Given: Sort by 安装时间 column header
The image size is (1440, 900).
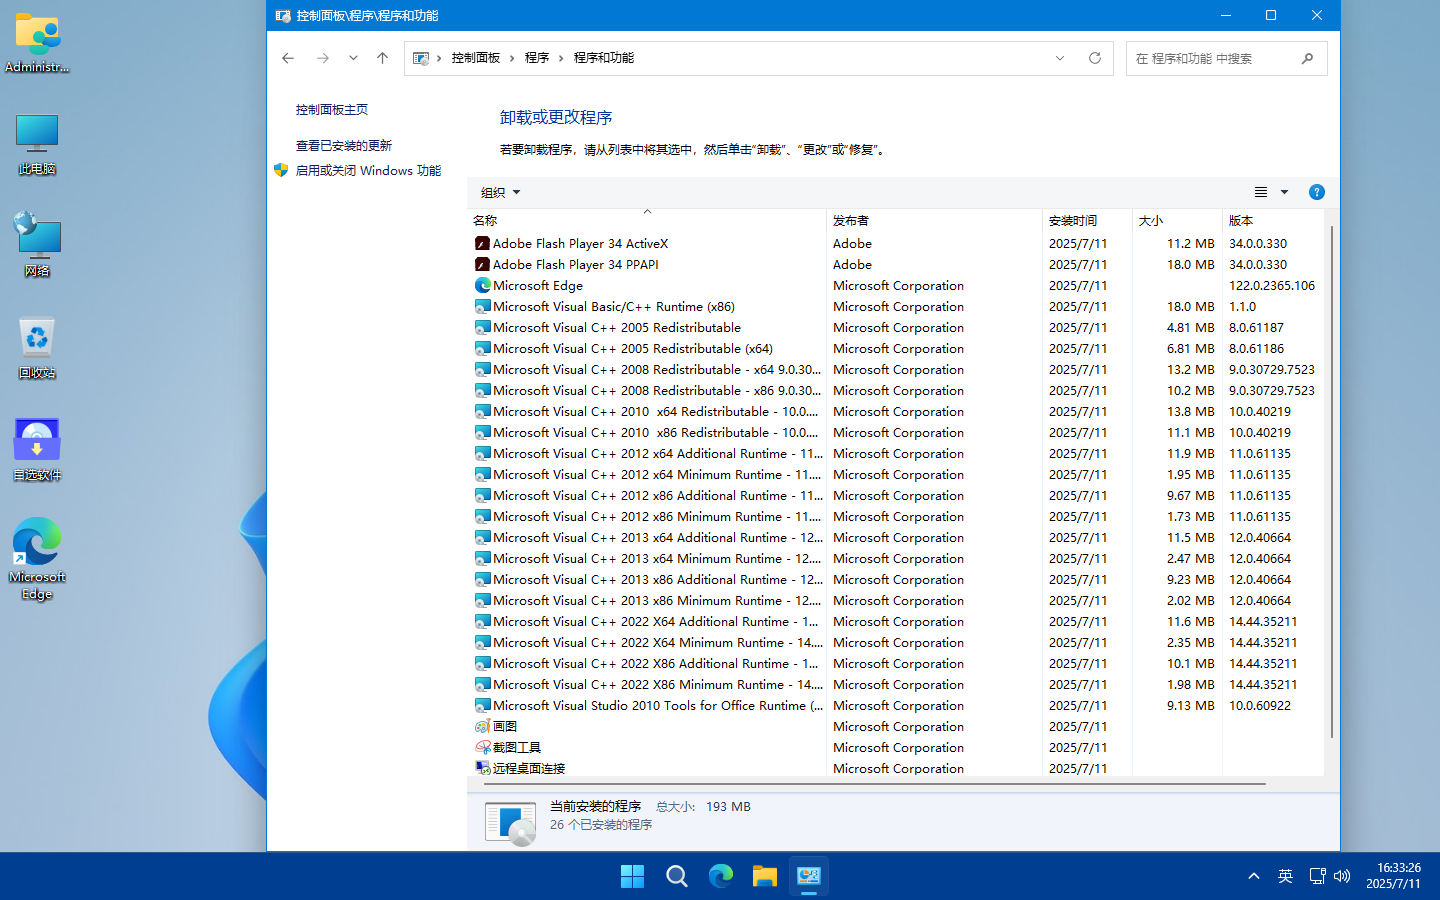Looking at the screenshot, I should point(1088,220).
